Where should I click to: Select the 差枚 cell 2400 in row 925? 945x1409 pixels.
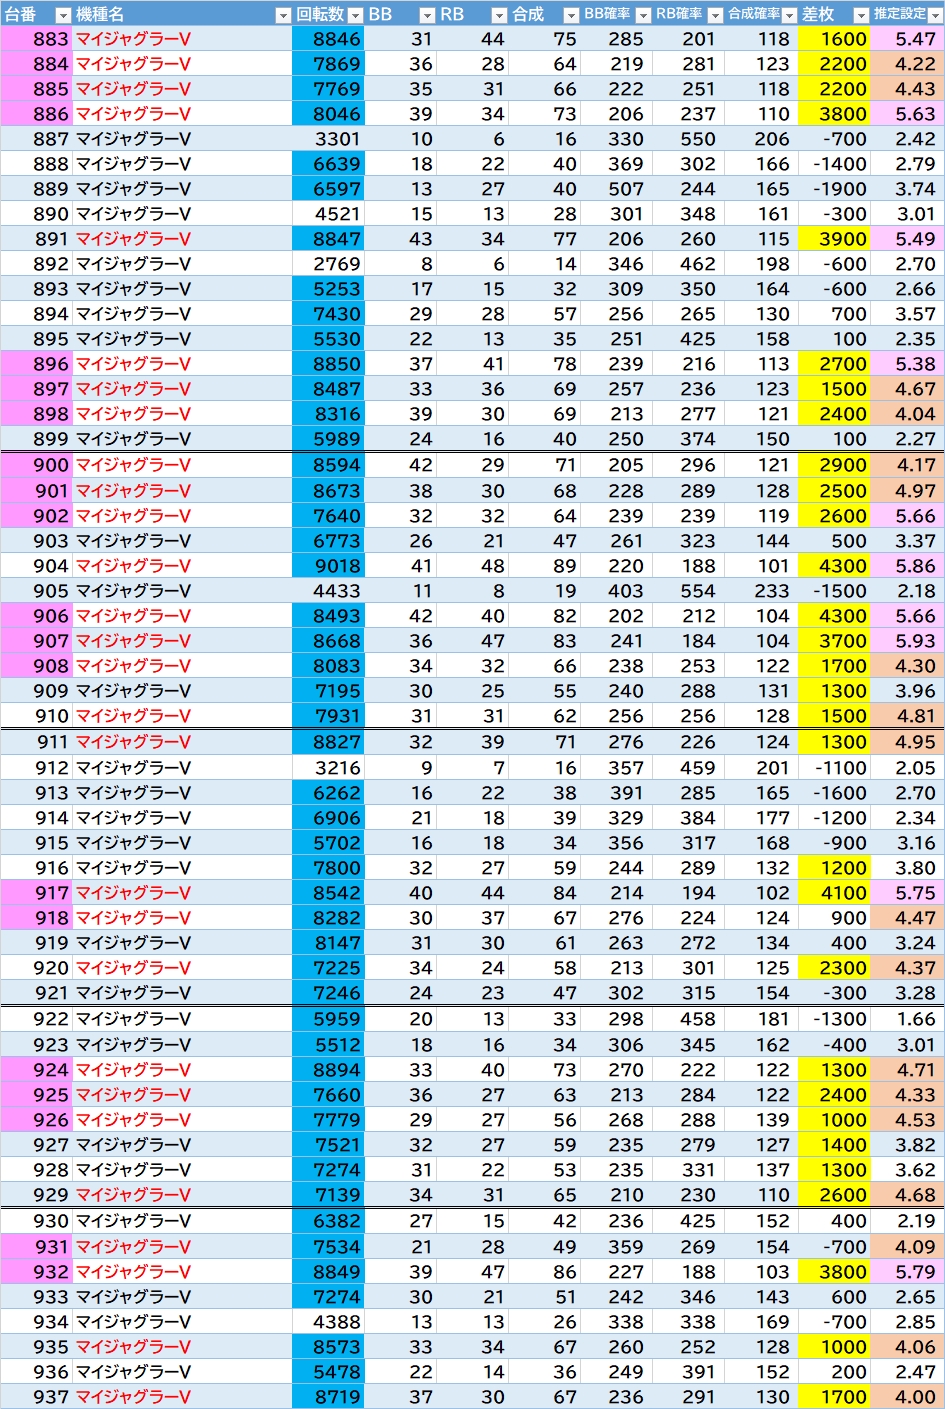pyautogui.click(x=834, y=1095)
